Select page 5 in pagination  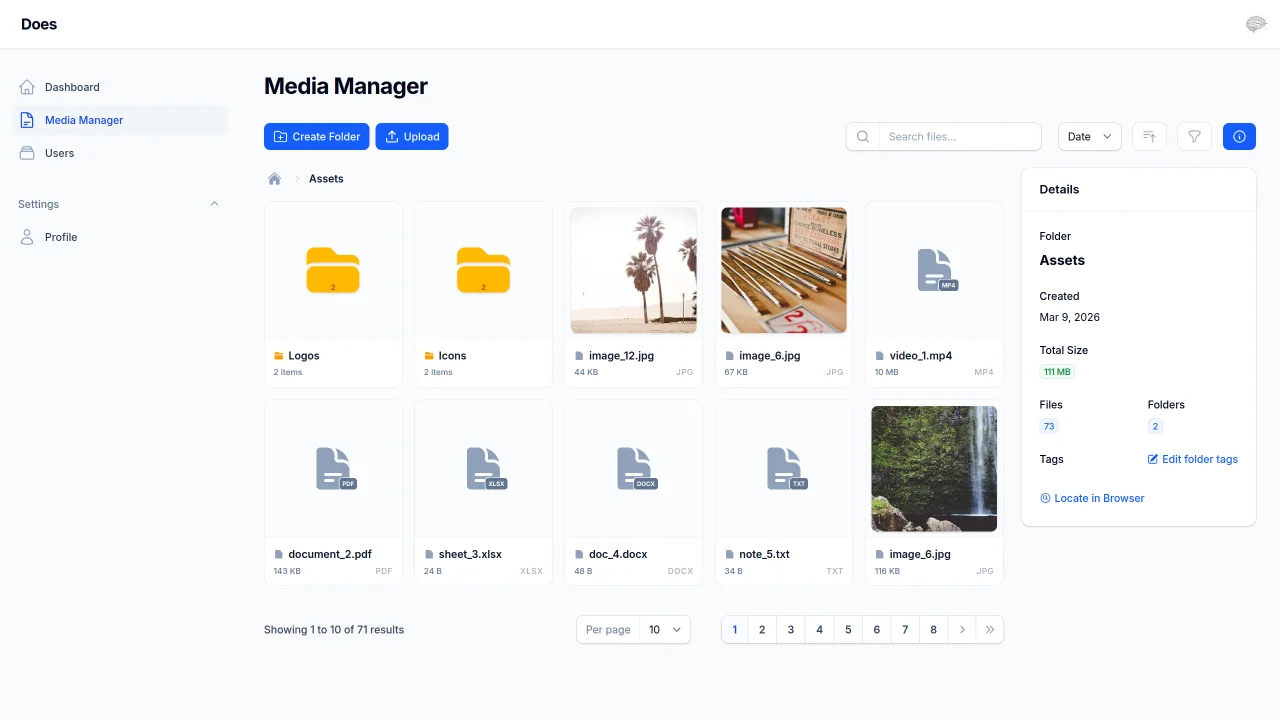848,629
